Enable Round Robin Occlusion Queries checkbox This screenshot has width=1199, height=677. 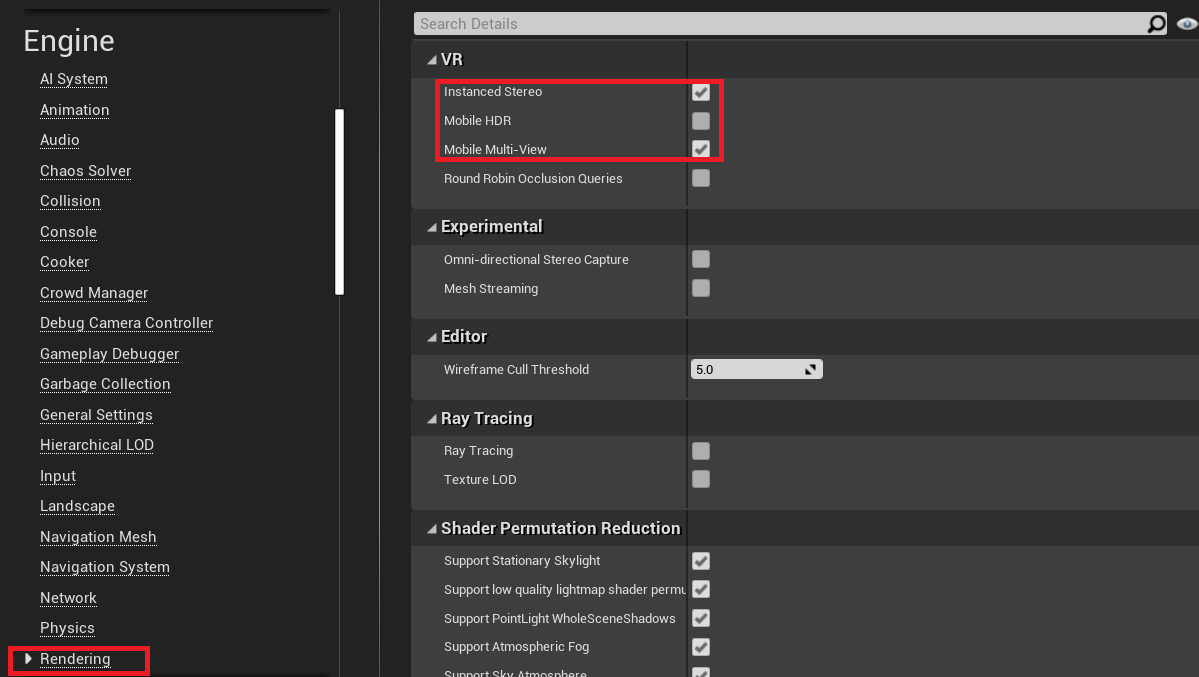coord(700,178)
